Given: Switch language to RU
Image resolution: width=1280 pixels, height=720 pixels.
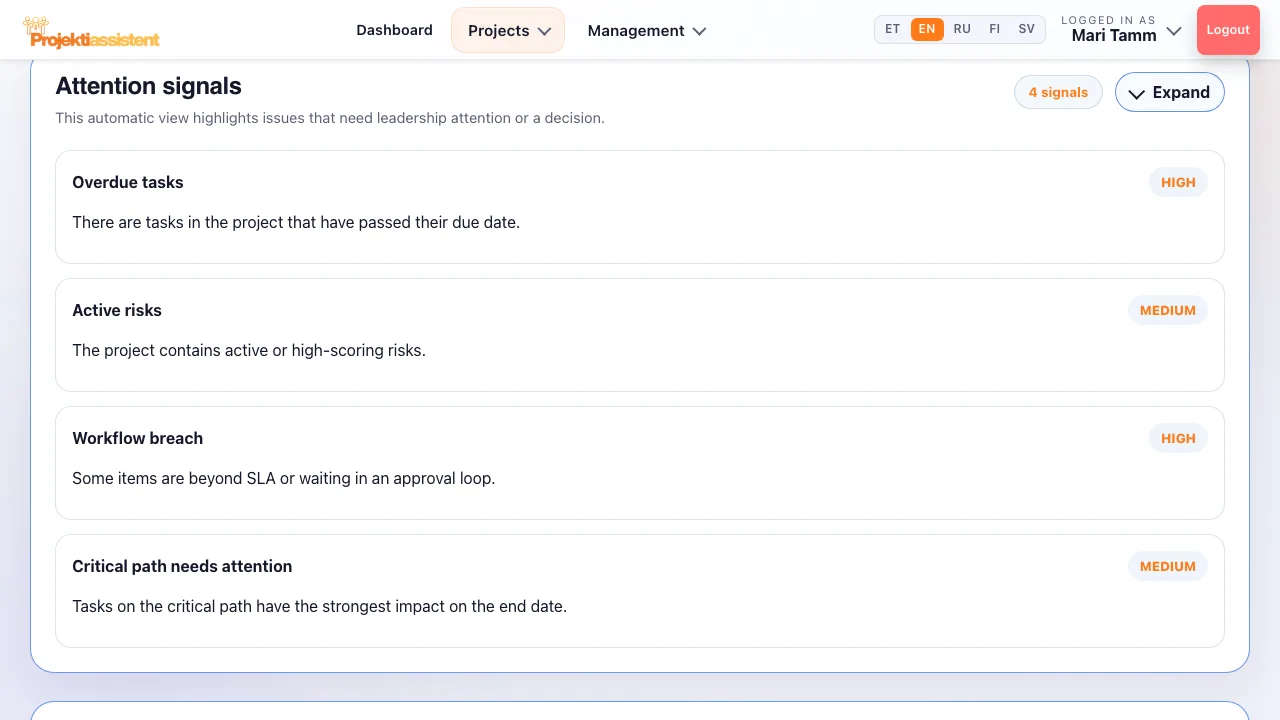Looking at the screenshot, I should (962, 29).
